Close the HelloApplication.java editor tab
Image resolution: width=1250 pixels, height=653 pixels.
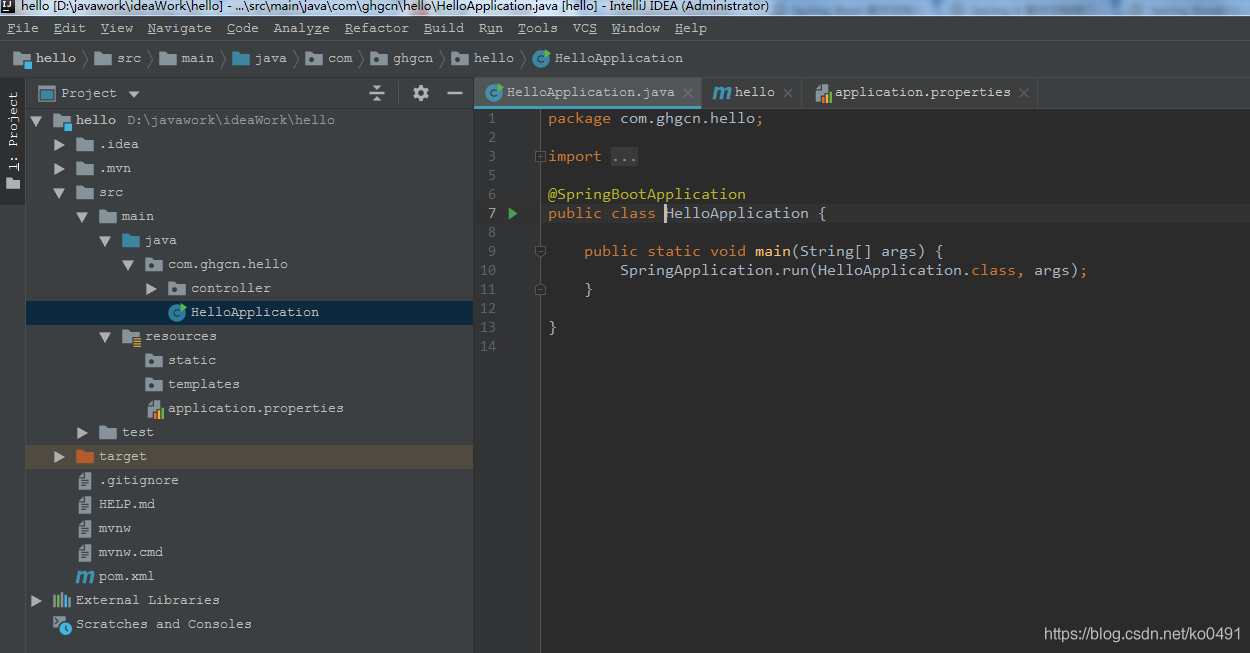click(x=688, y=93)
